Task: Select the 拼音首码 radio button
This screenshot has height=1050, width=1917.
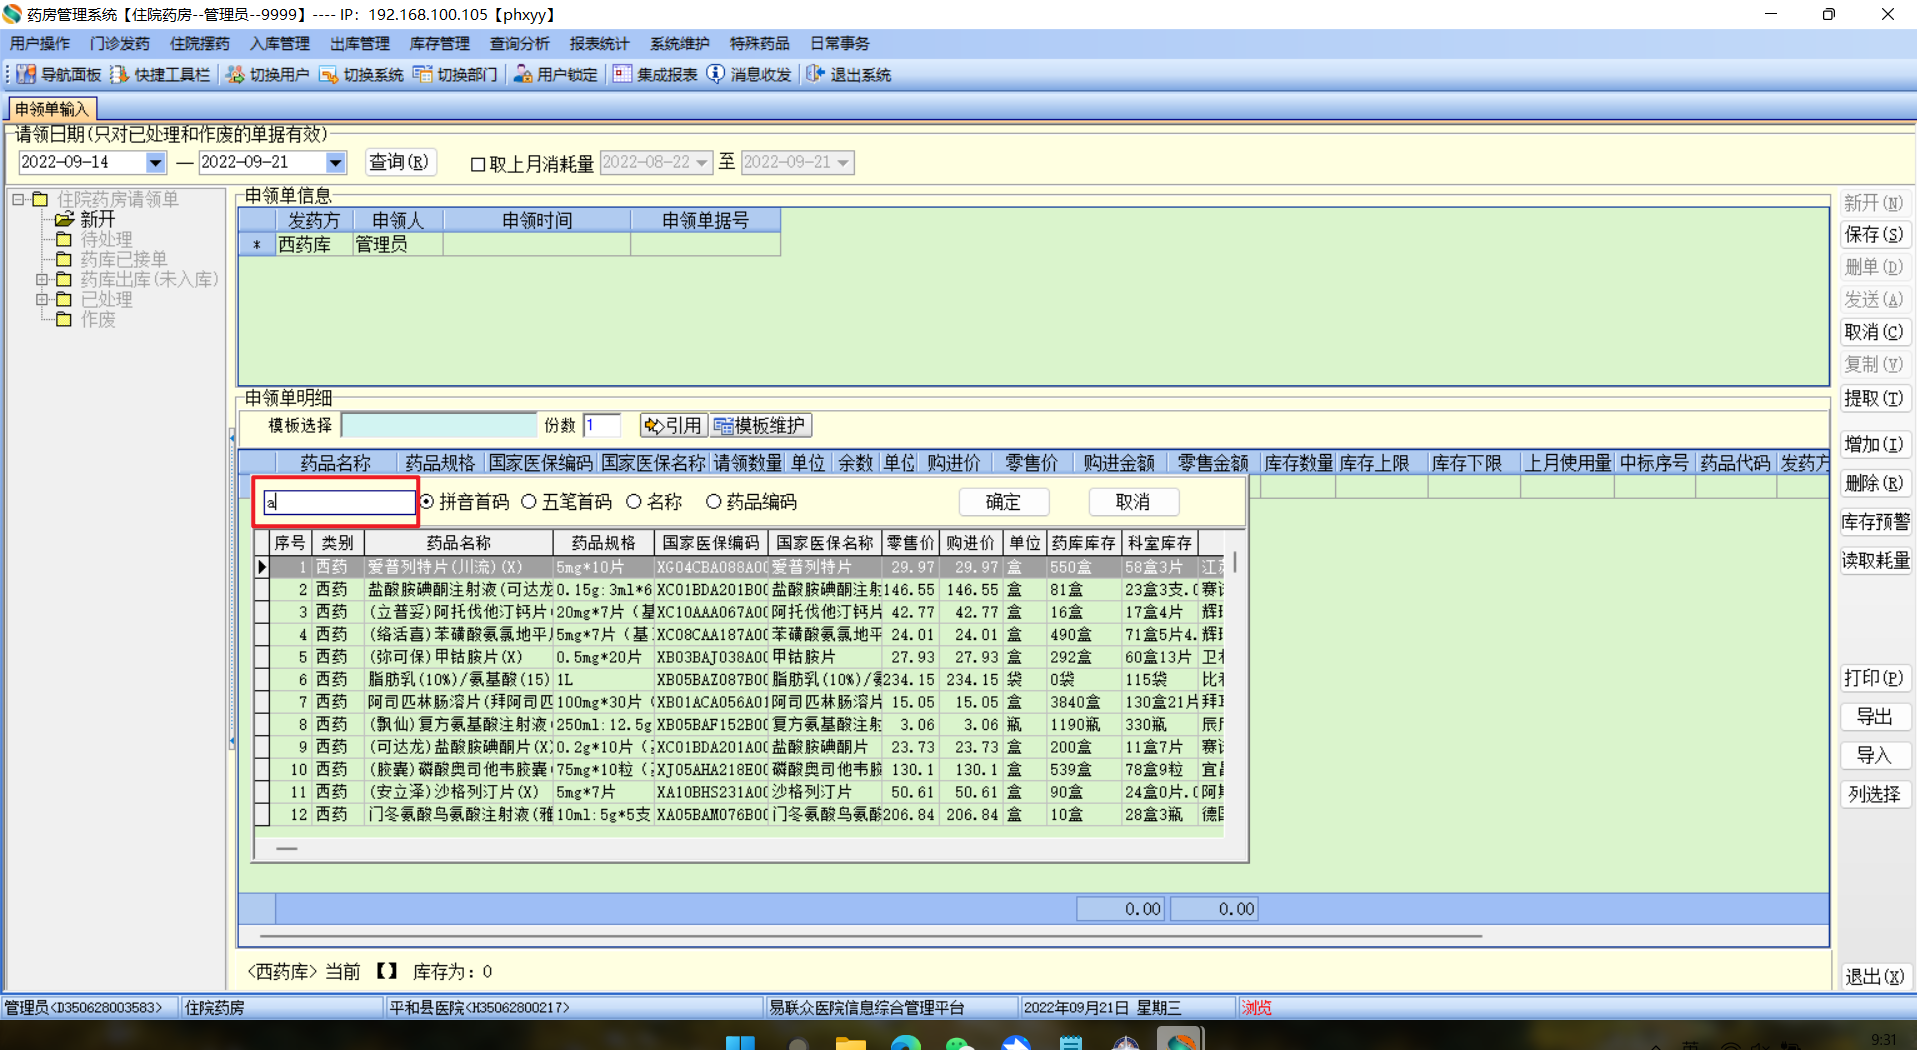Action: 427,502
